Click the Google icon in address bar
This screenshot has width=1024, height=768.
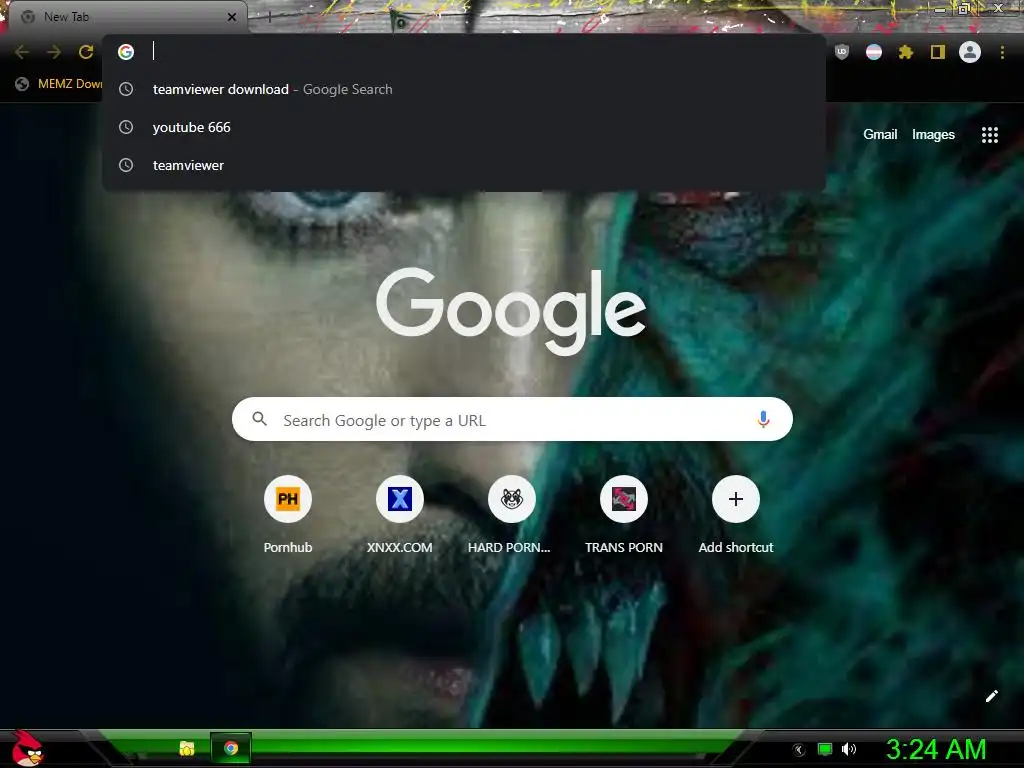[126, 52]
